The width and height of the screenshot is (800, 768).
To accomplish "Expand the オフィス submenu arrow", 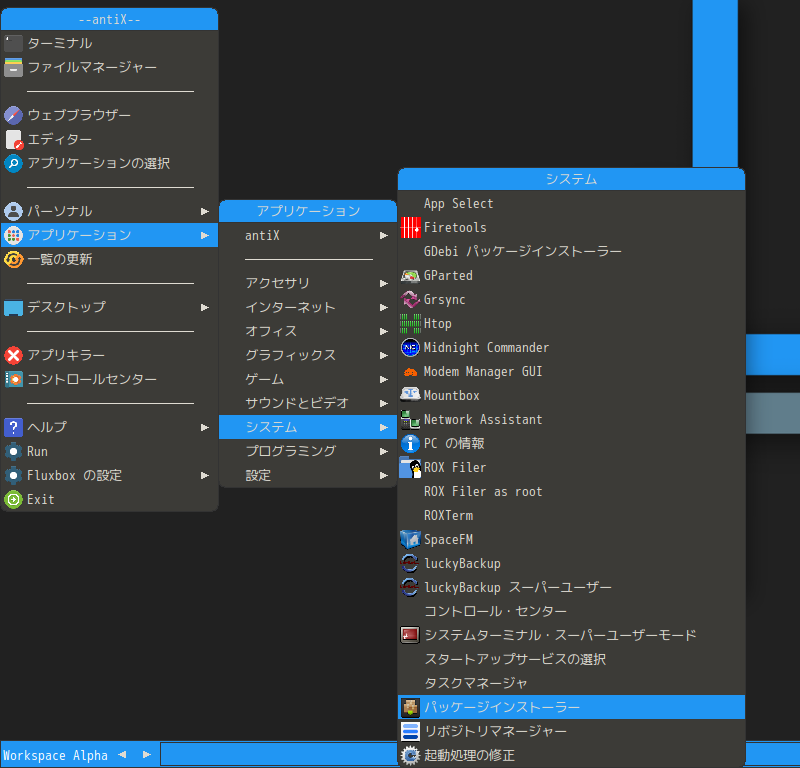I will 384,331.
